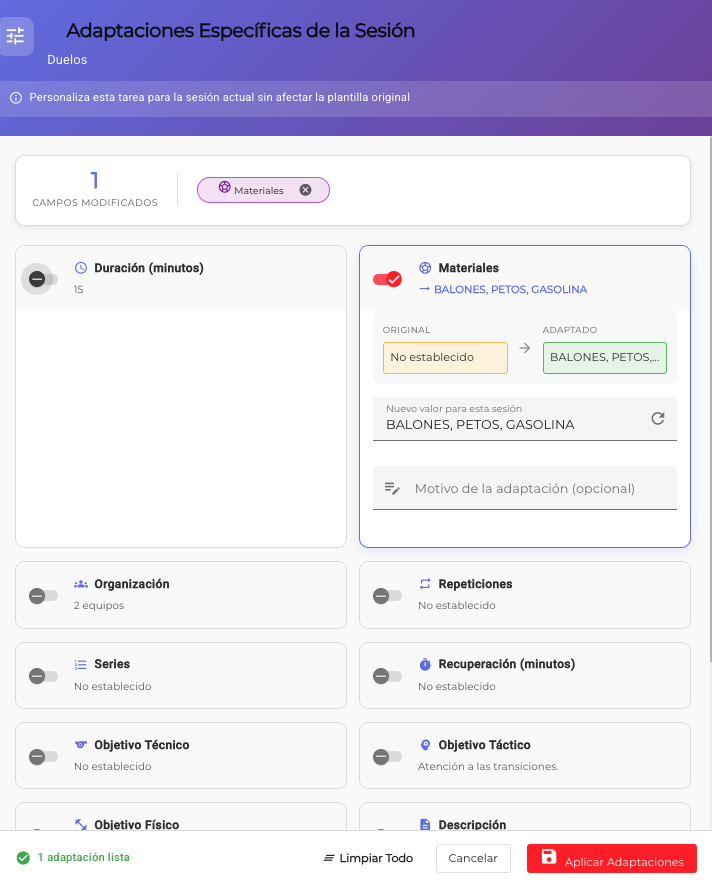
Task: Enable the Repeticiones toggle
Action: pyautogui.click(x=386, y=595)
